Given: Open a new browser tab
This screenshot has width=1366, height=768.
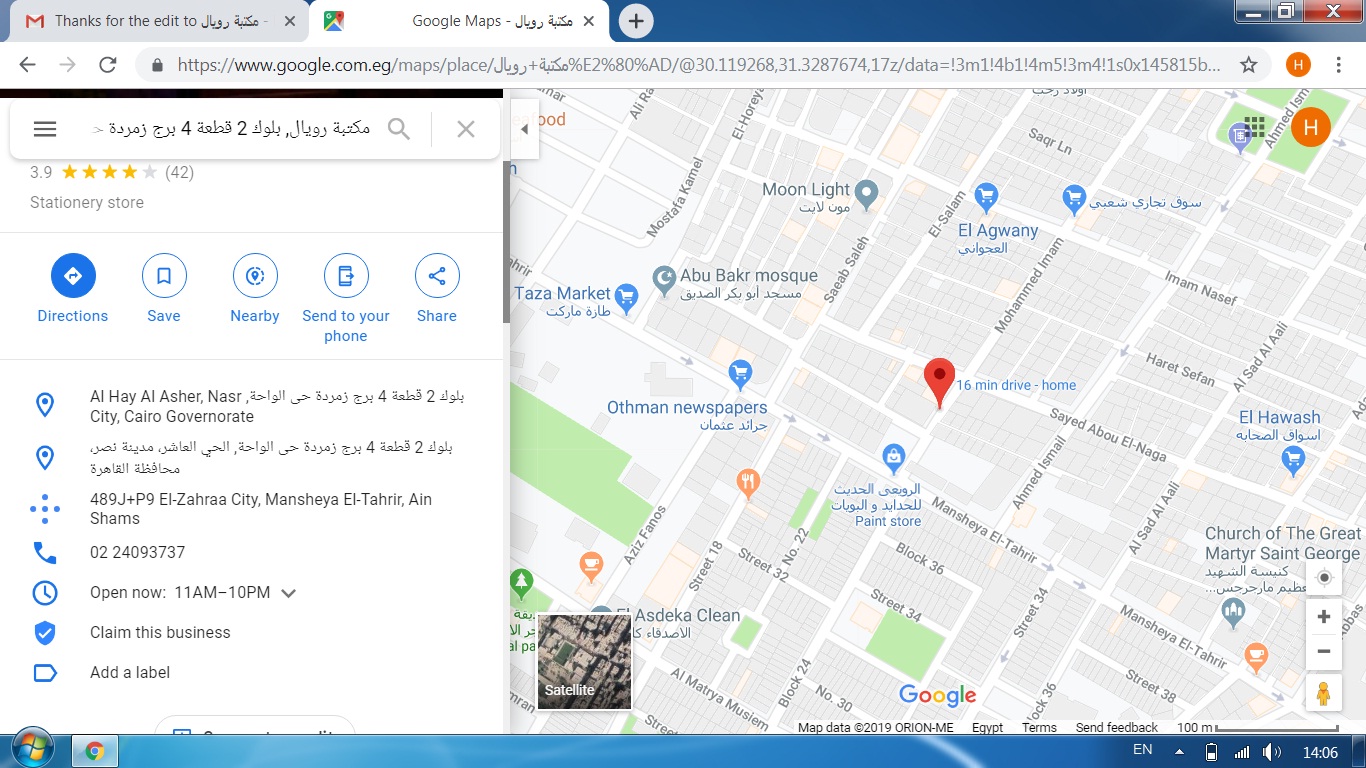Looking at the screenshot, I should [x=636, y=20].
